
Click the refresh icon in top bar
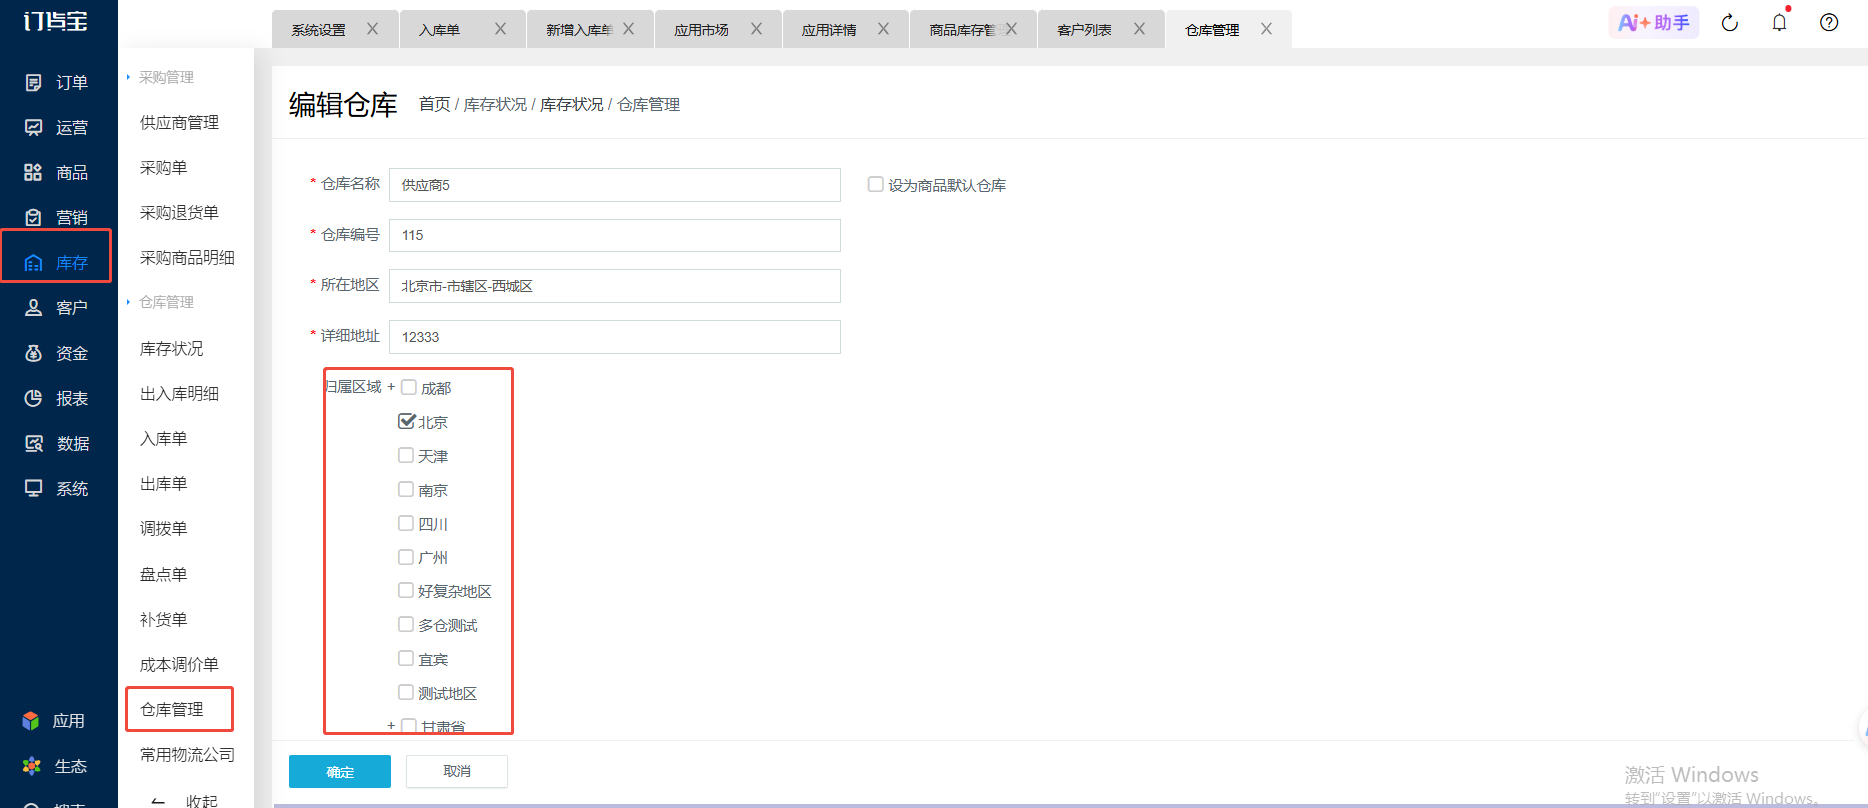1730,23
